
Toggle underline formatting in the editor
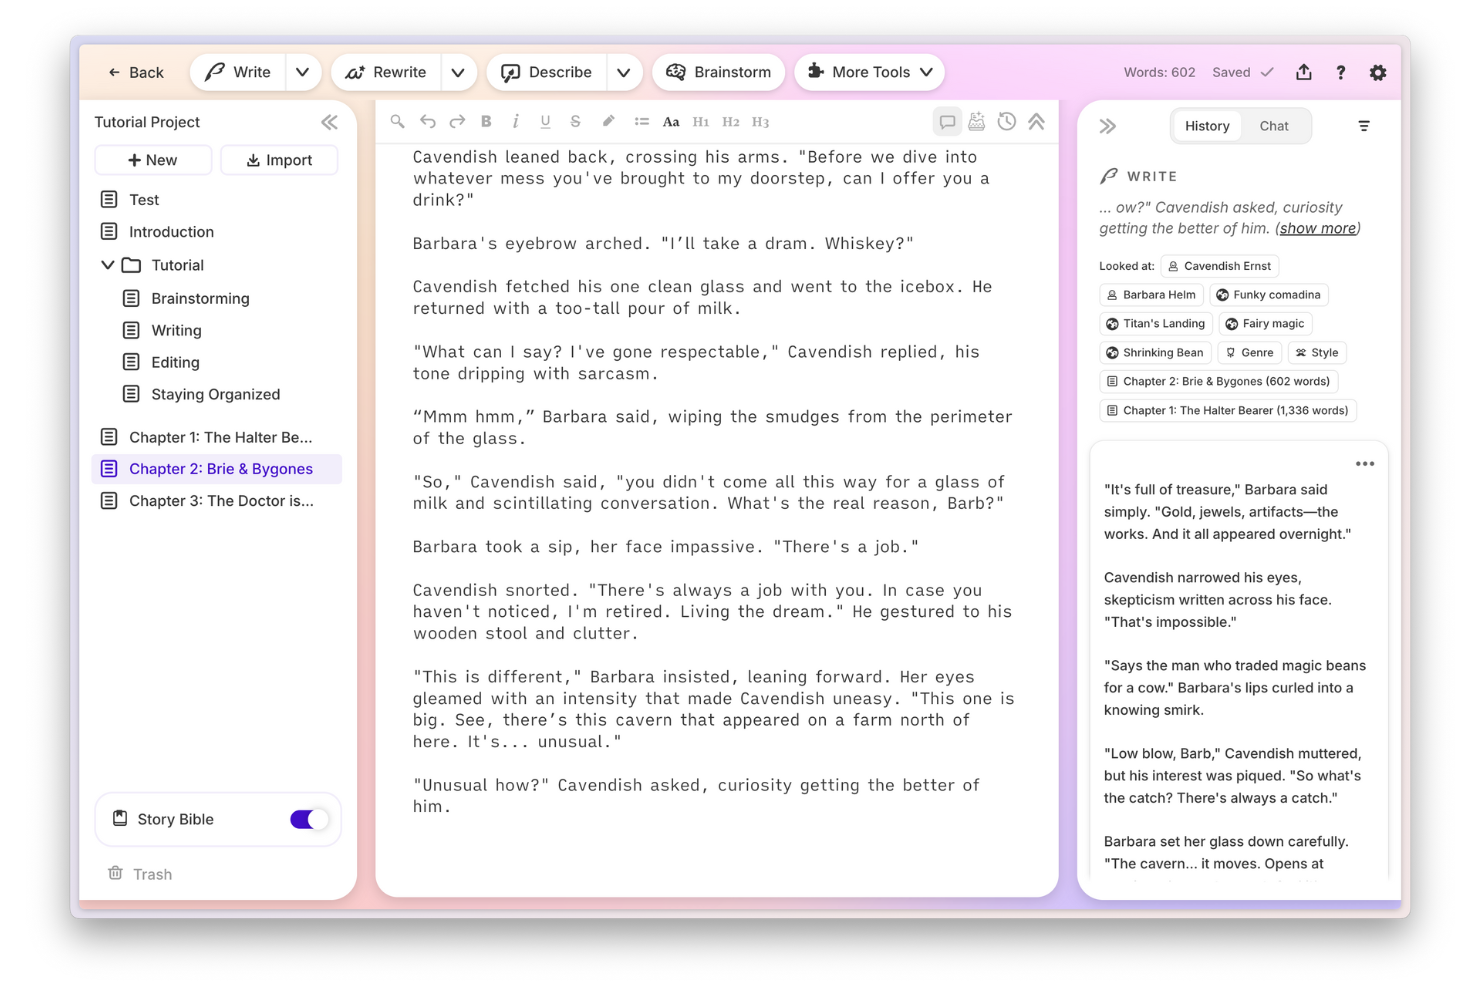545,121
